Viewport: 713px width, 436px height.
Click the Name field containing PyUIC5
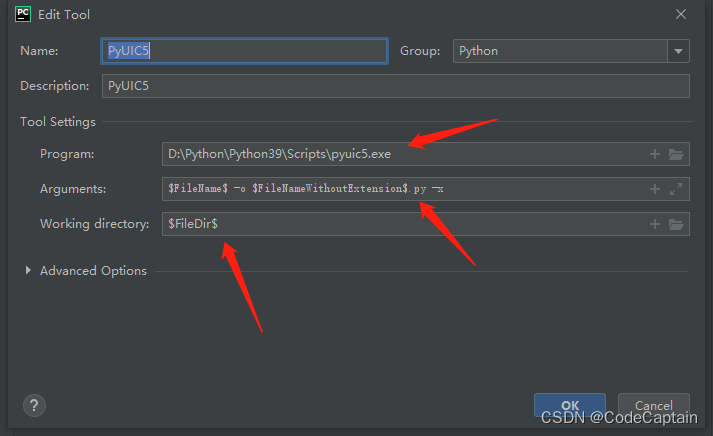tap(244, 51)
